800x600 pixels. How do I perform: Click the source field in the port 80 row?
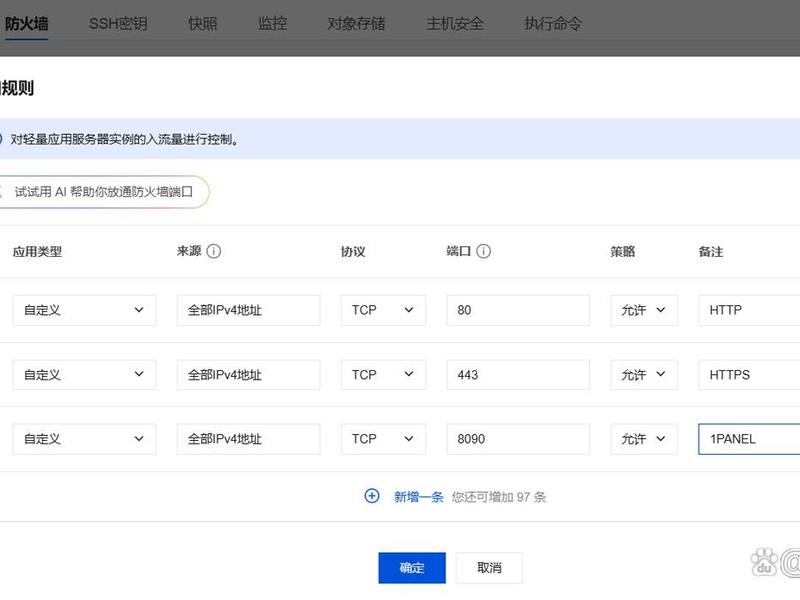(248, 310)
